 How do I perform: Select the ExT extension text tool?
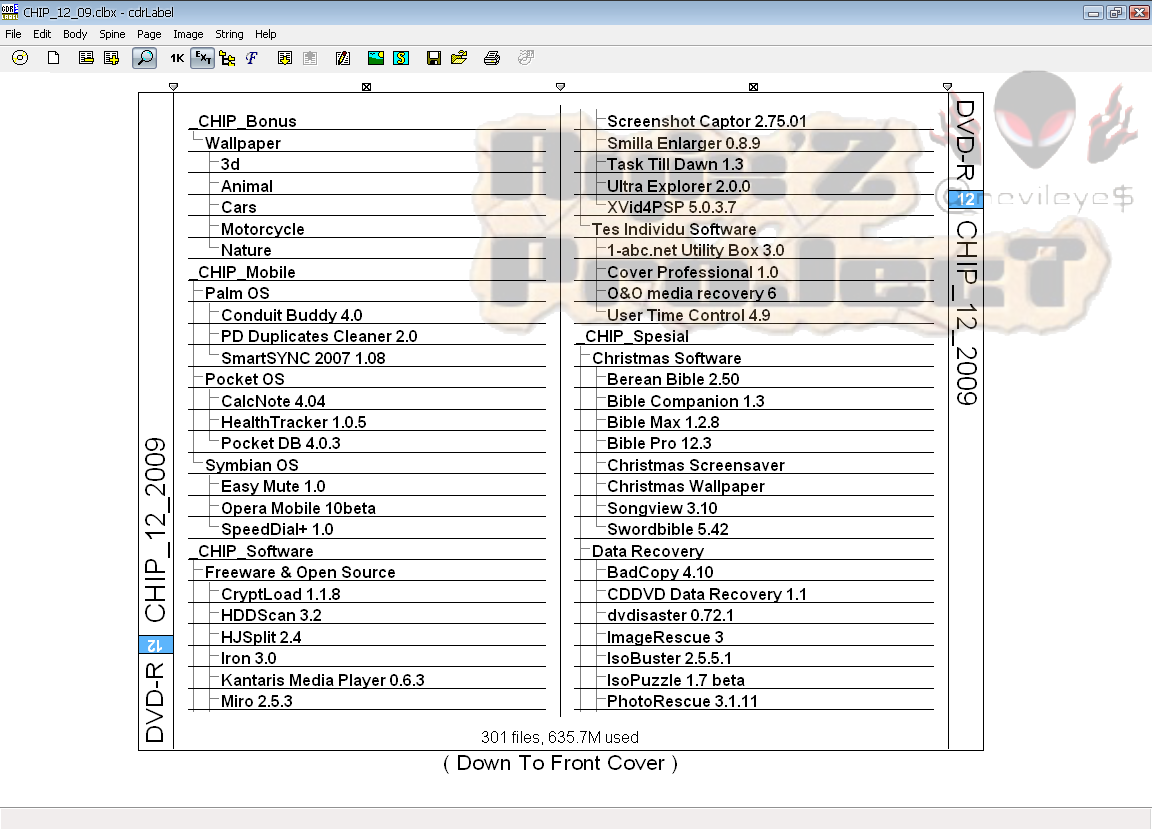coord(202,58)
